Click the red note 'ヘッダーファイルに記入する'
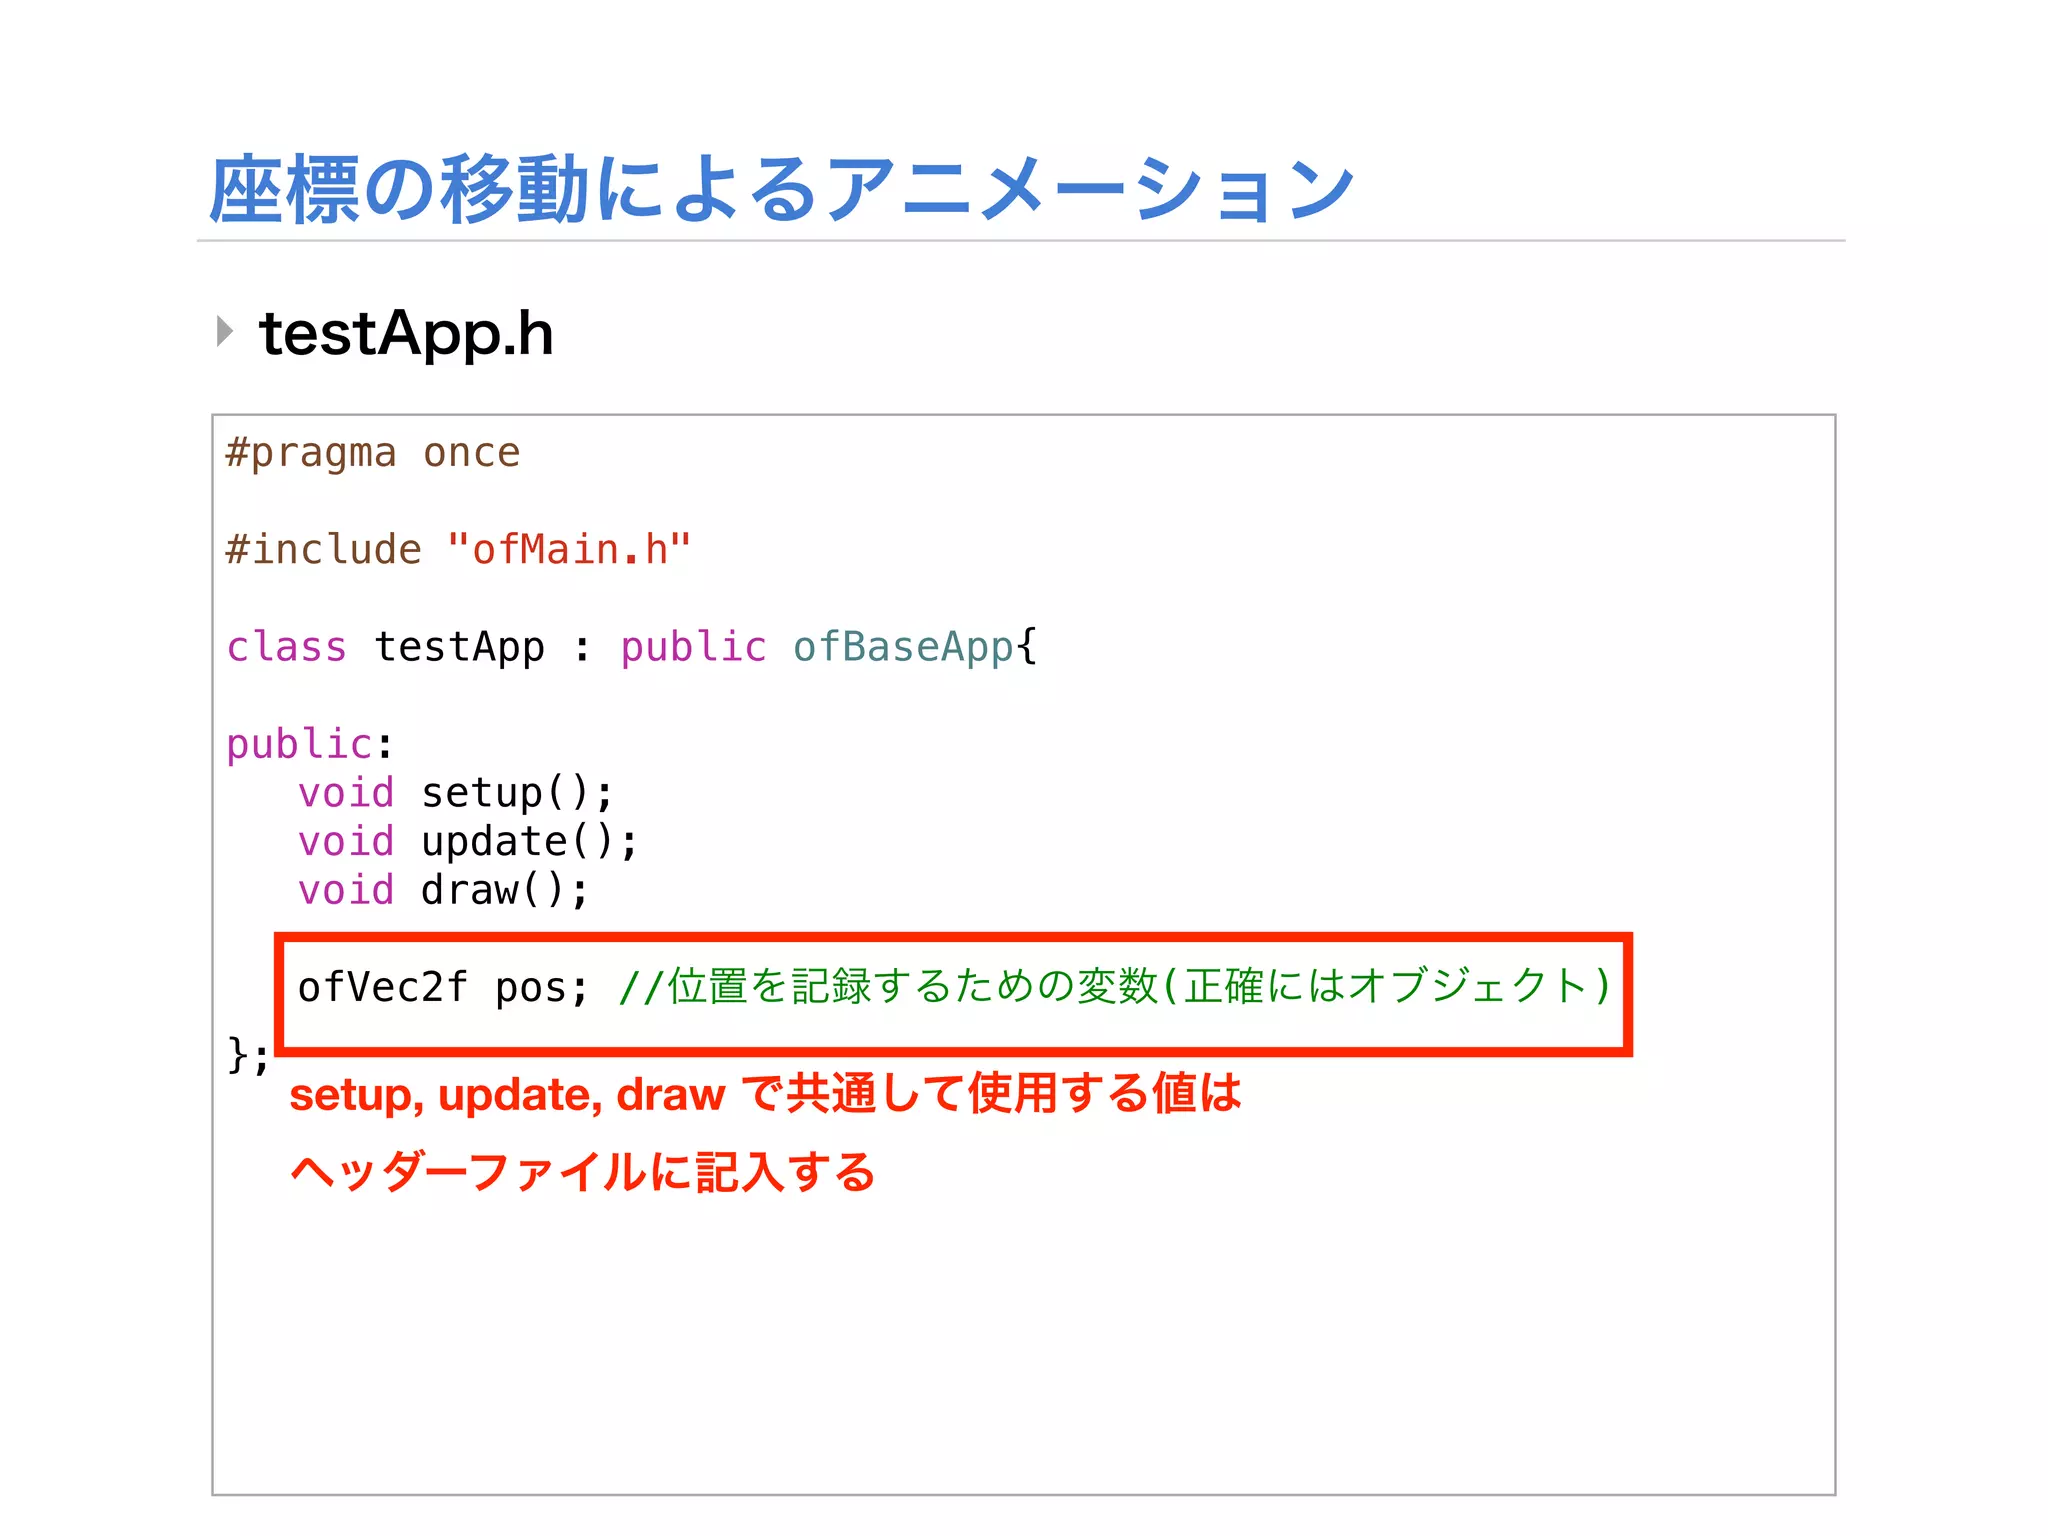 (583, 1172)
